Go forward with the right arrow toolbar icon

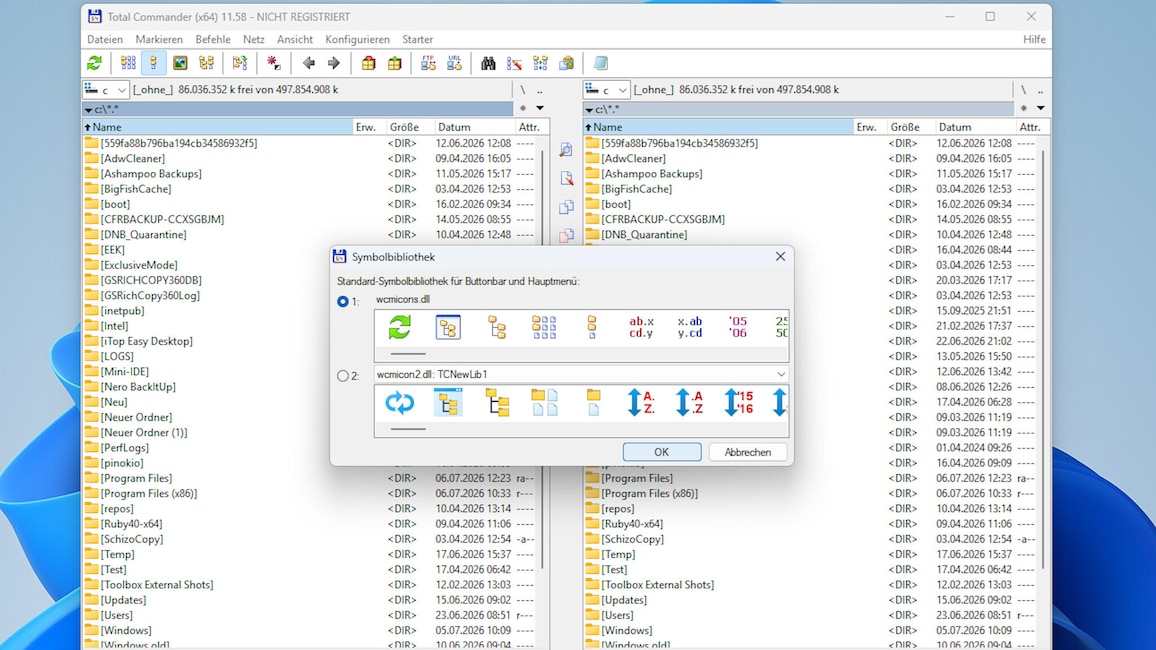tap(334, 63)
